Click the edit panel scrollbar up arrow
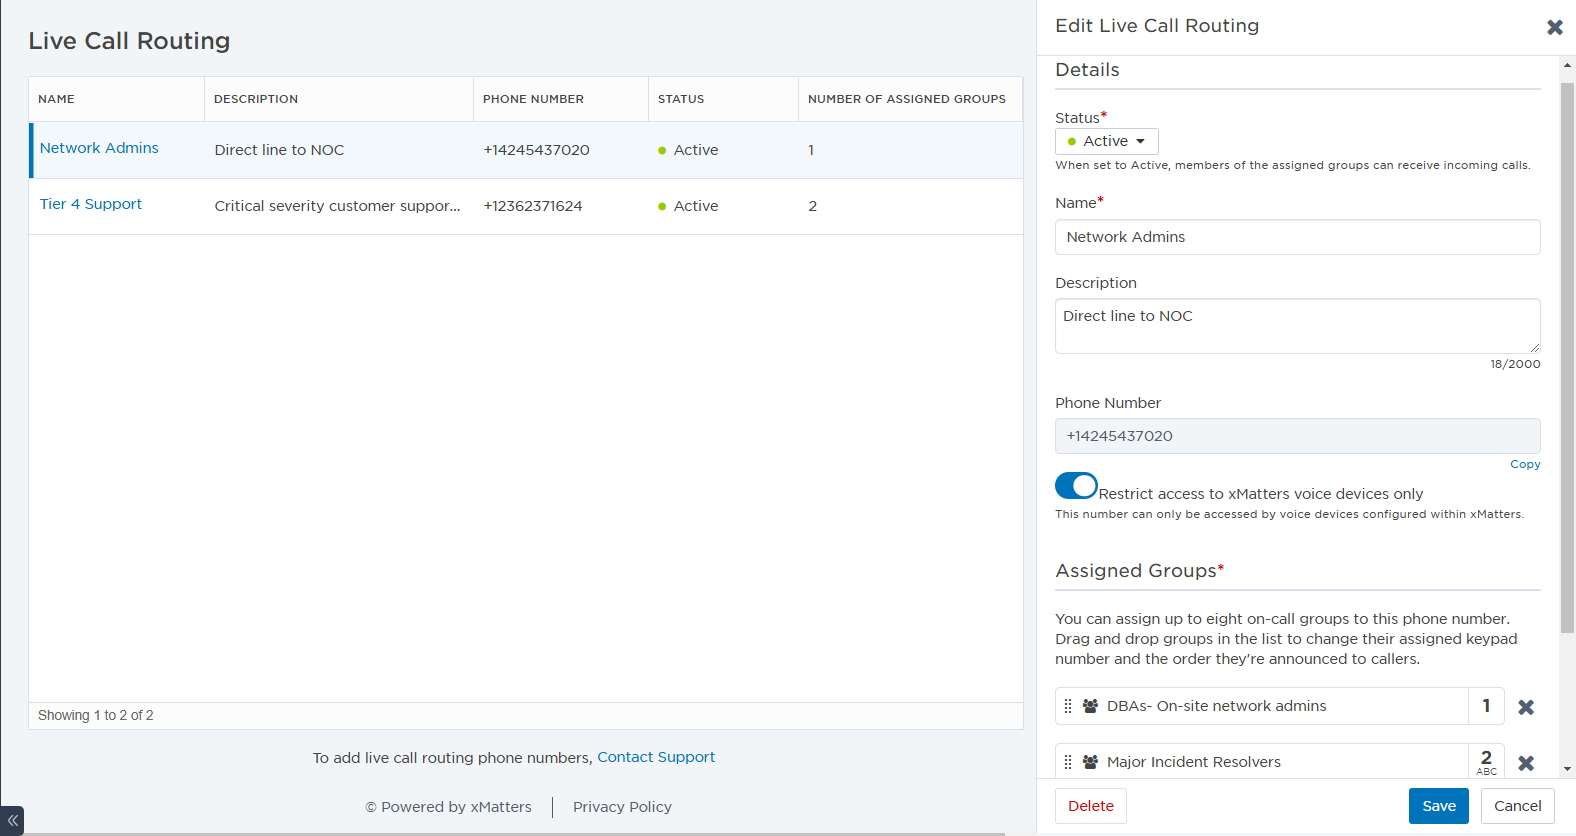This screenshot has height=836, width=1576. (x=1567, y=65)
